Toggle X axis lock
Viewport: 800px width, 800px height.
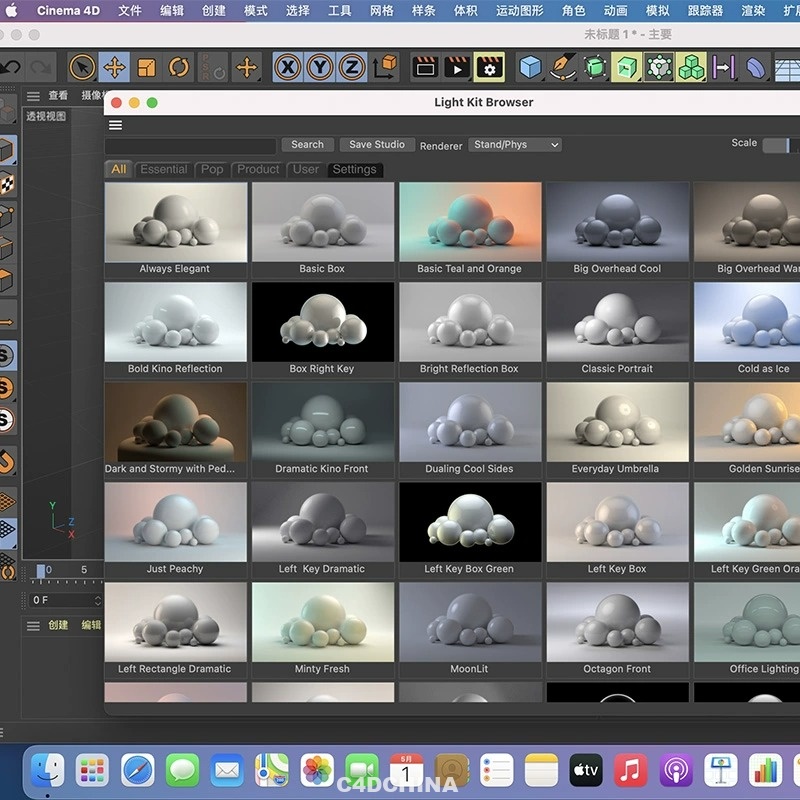(288, 67)
